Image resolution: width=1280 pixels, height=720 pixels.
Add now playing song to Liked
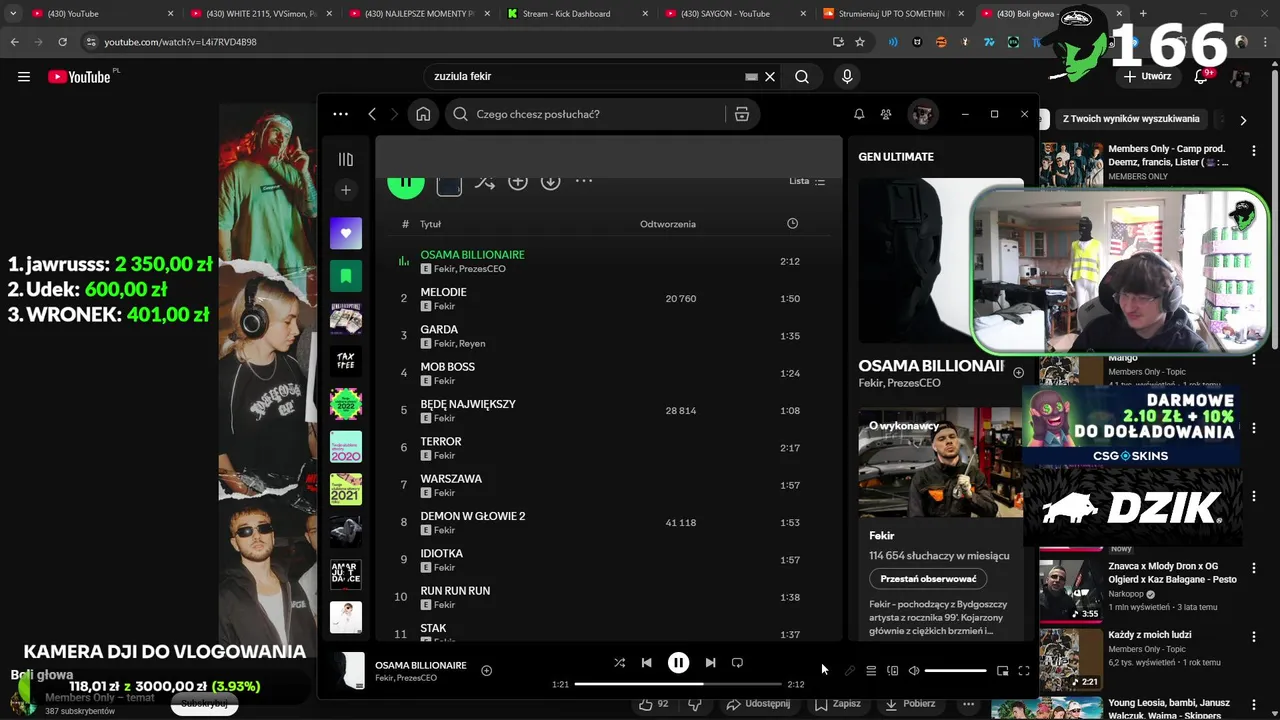(486, 671)
